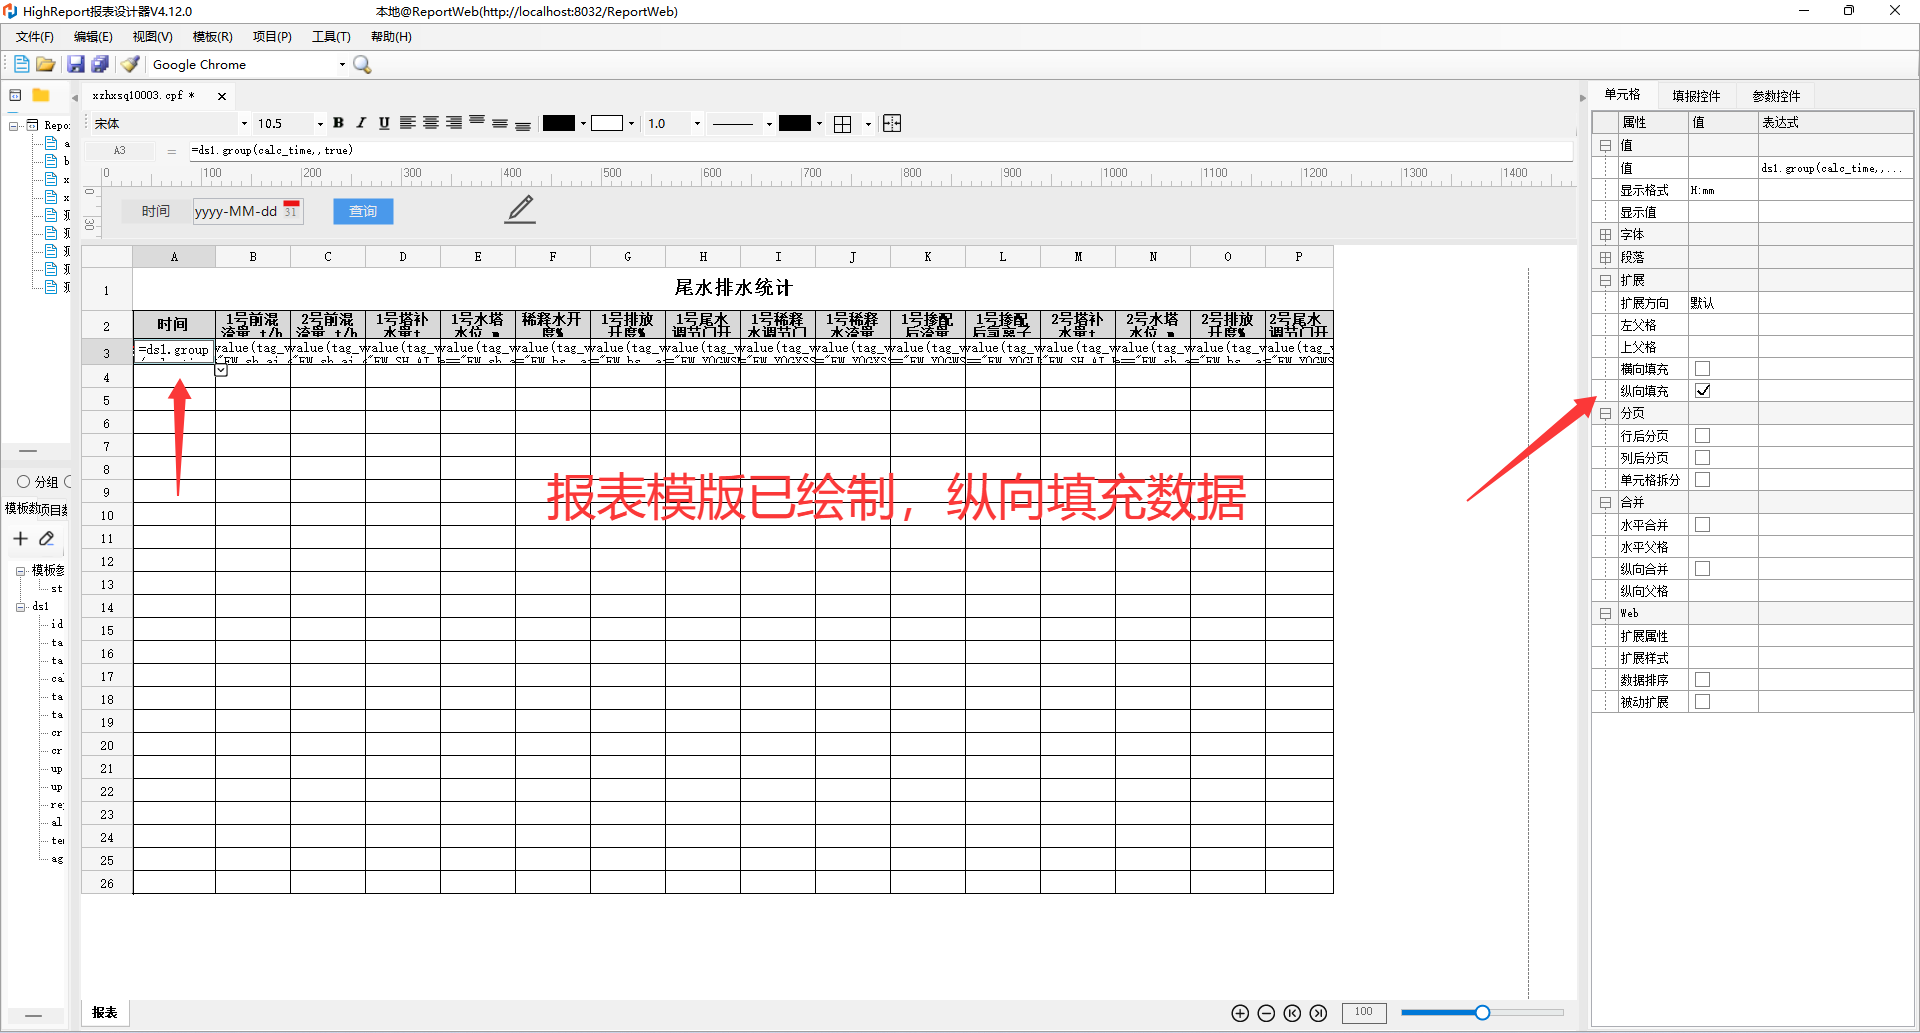Viewport: 1920px width, 1033px height.
Task: Click the zoom slider handle
Action: (x=1482, y=1013)
